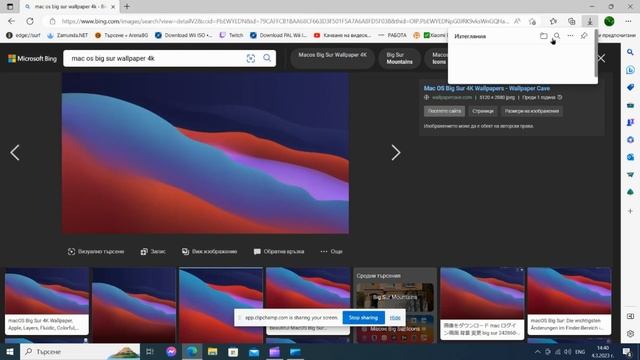
Task: Search downloads using magnifier icon
Action: pos(557,36)
